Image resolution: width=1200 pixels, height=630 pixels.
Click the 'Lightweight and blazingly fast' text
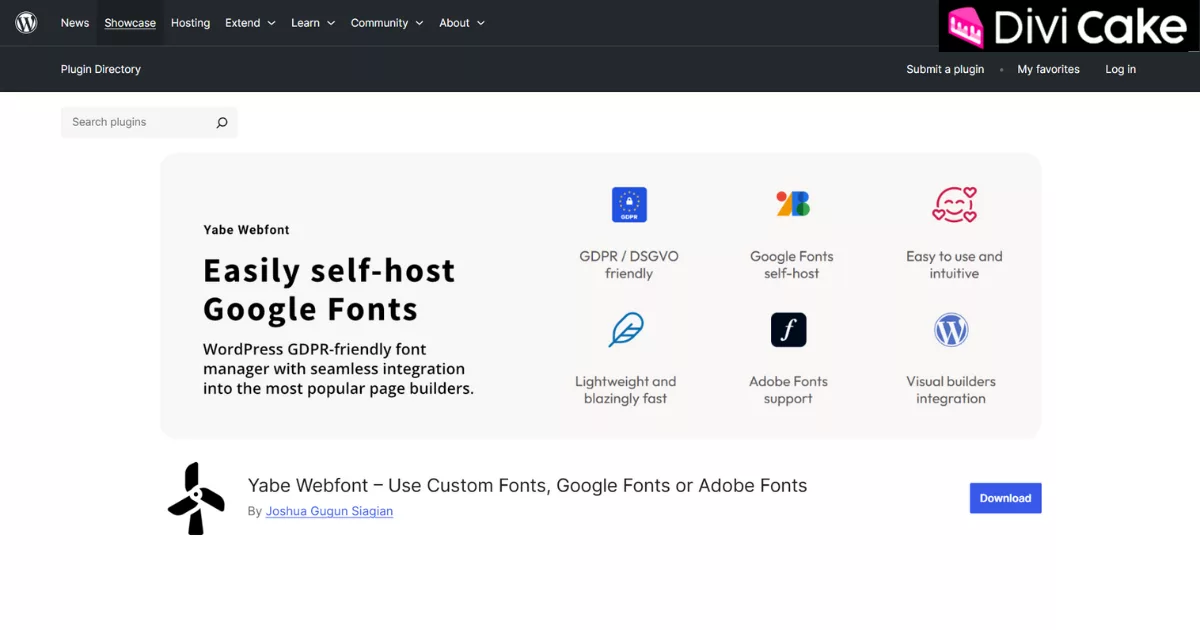click(x=626, y=390)
